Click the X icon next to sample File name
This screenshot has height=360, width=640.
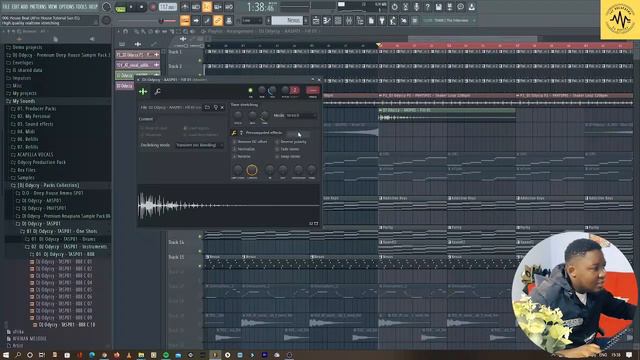click(222, 107)
